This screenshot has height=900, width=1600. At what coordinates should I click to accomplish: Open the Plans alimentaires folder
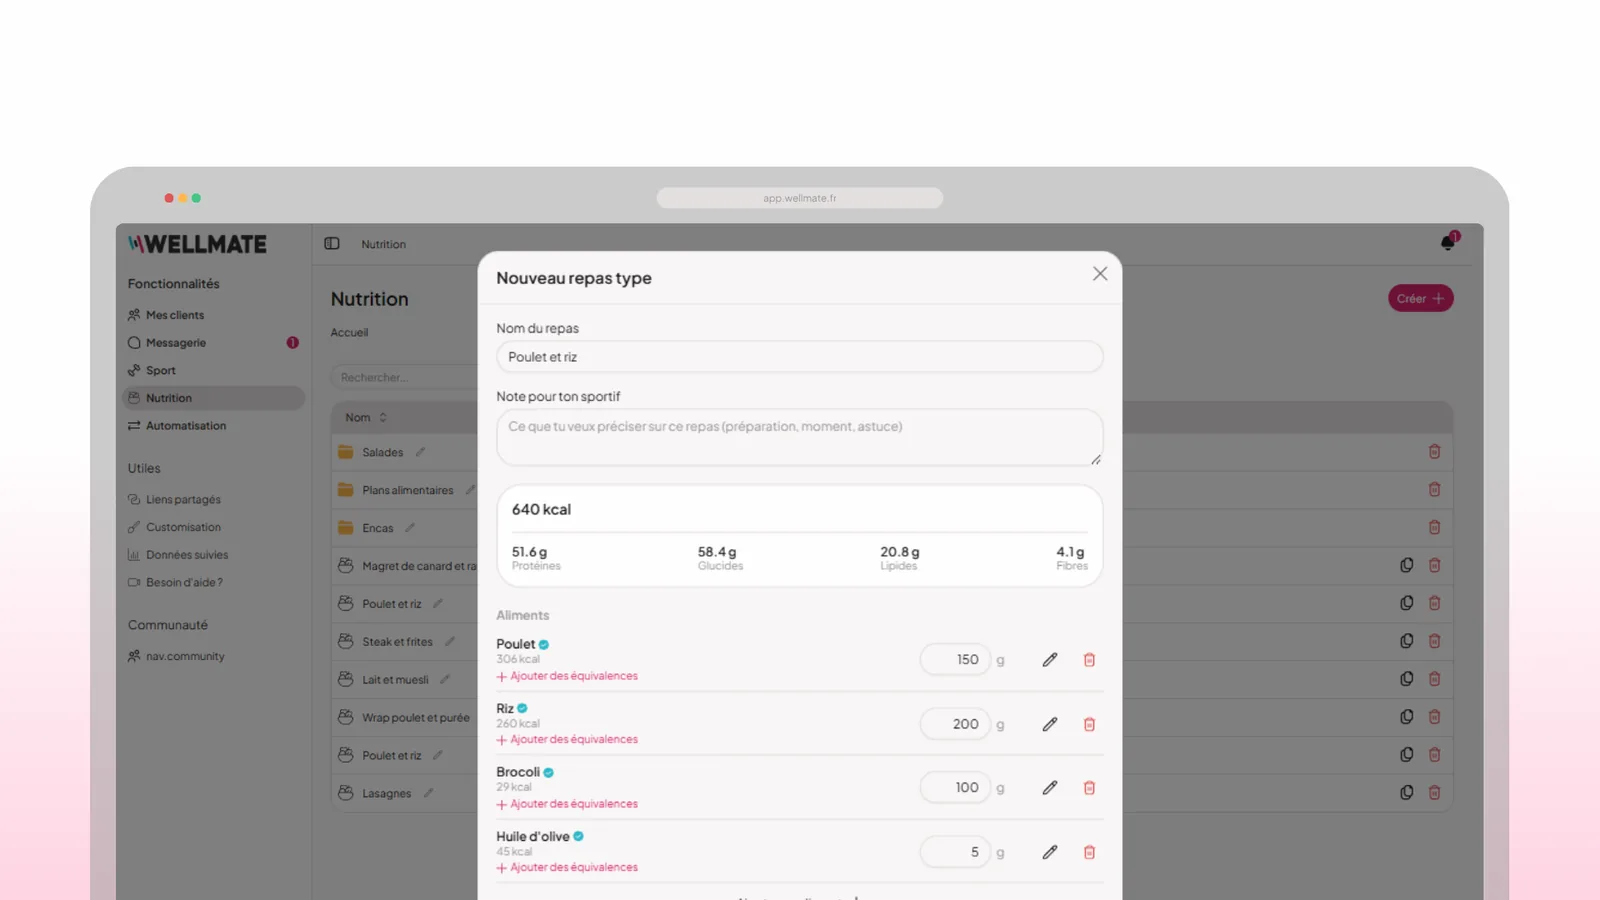click(x=408, y=491)
